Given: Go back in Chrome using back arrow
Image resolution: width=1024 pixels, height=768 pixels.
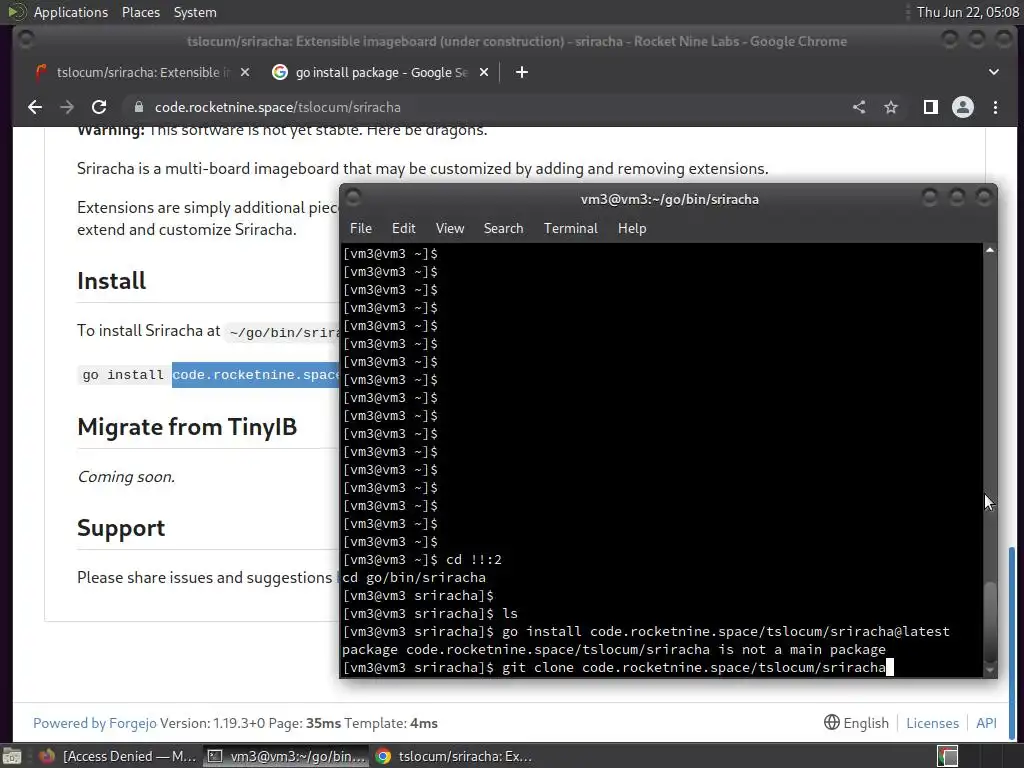Looking at the screenshot, I should 35,107.
